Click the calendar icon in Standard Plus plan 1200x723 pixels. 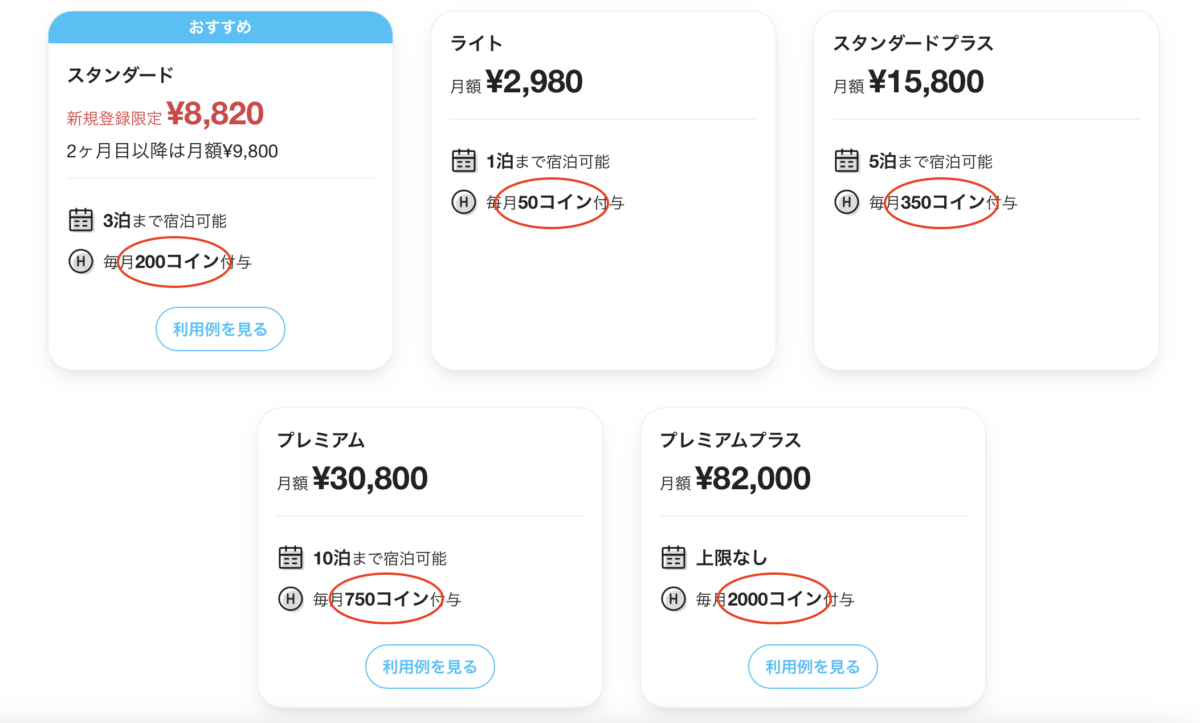point(847,161)
